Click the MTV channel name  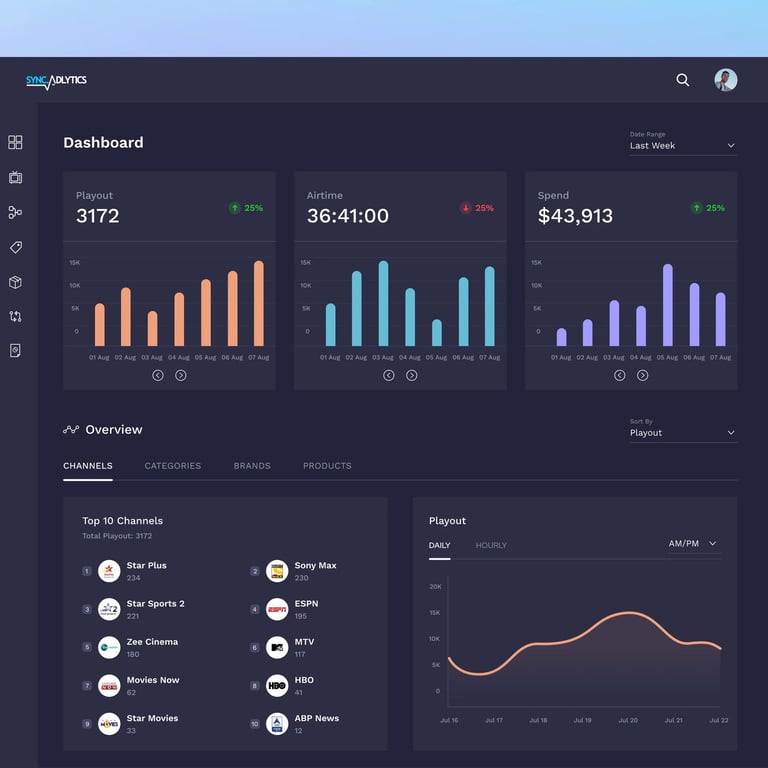[x=304, y=642]
